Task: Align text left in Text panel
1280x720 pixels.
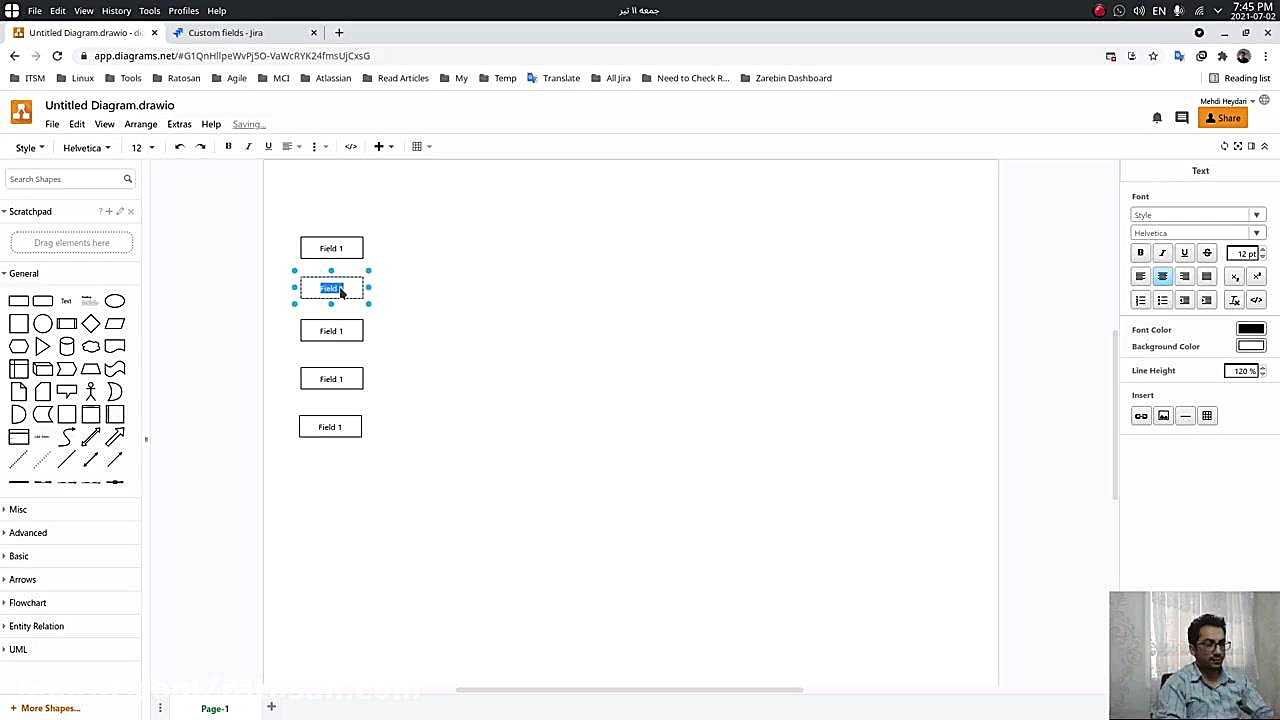Action: coord(1140,276)
